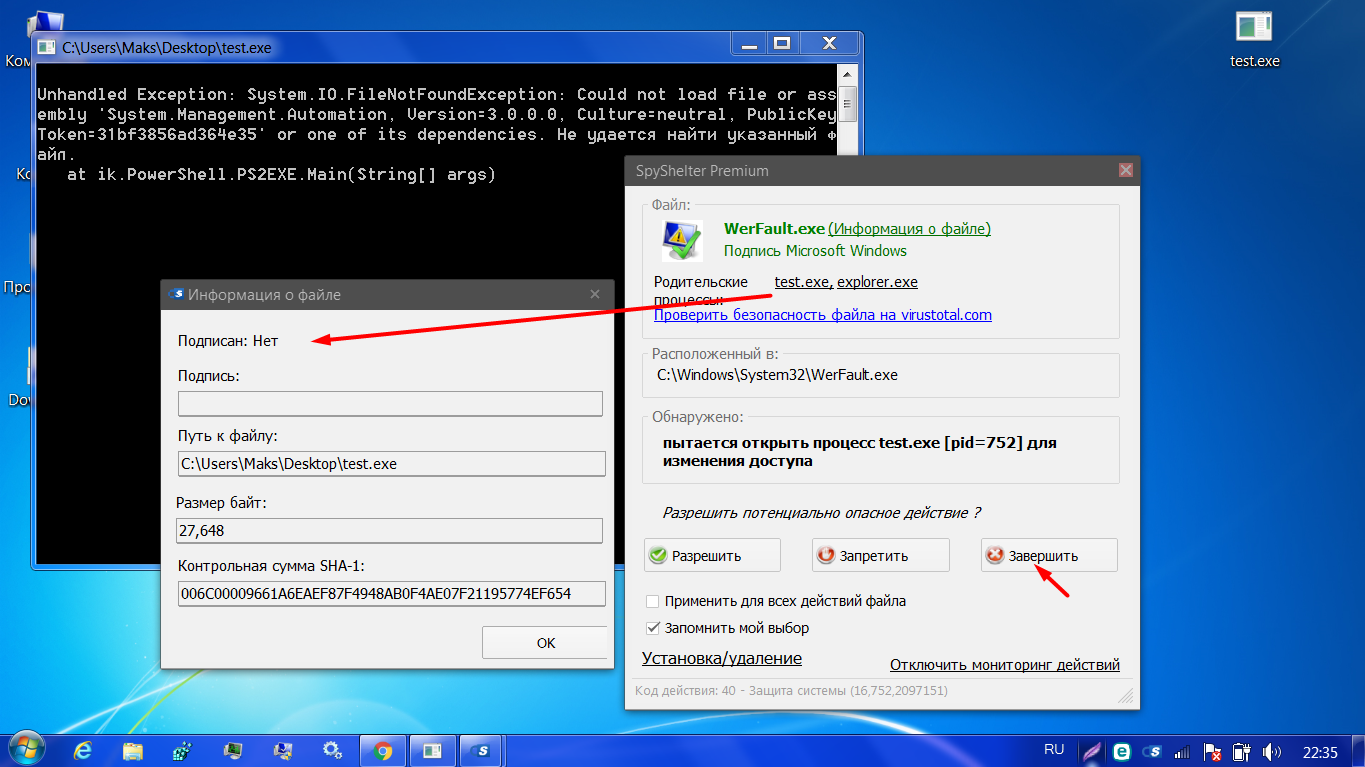Screen dimensions: 1365x767
Task: Click the Show desktop button at the taskbar end
Action: tap(1358, 750)
